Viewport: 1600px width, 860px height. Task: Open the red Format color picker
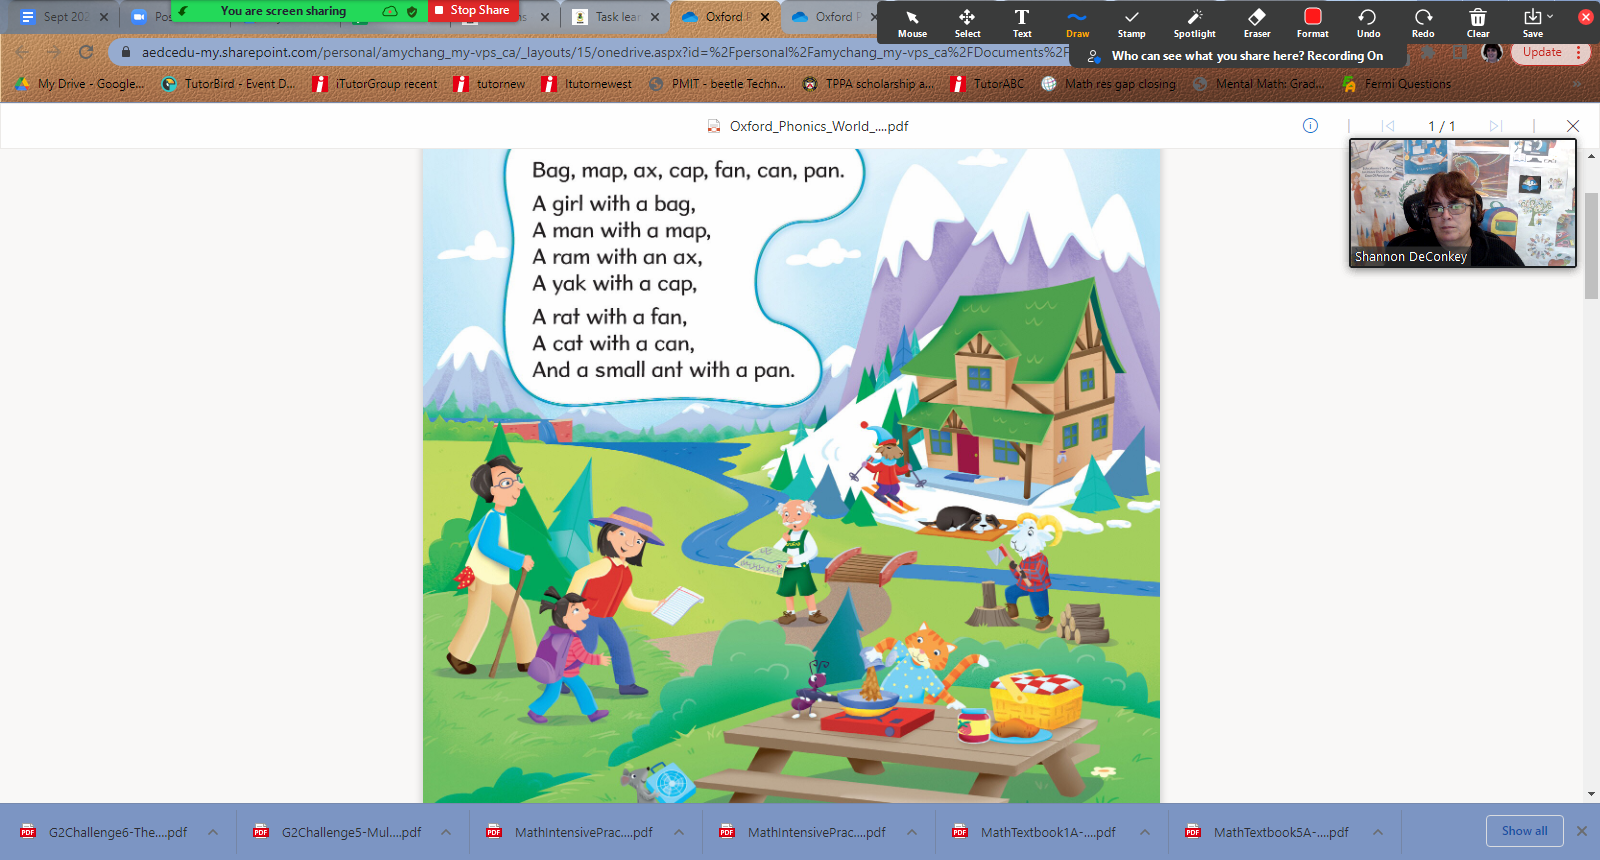pos(1313,22)
